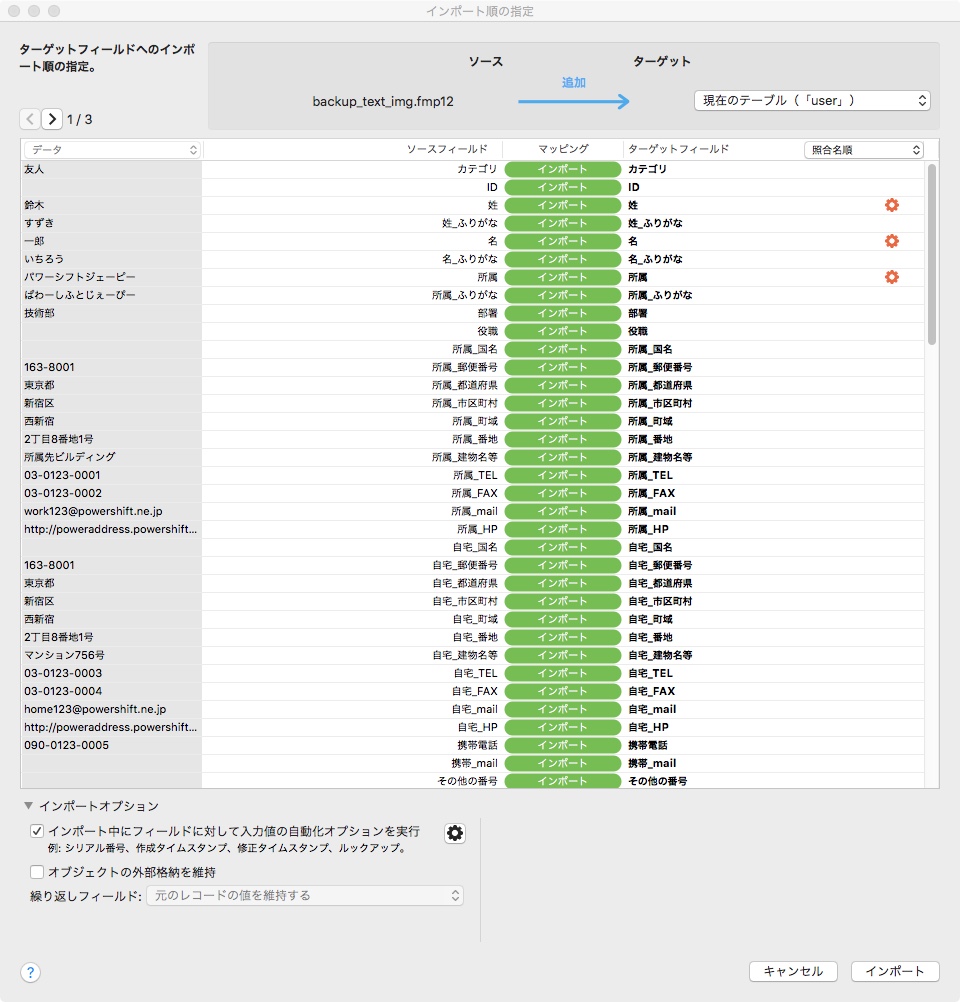
Task: Open the target table dropdown 現在のテーブル
Action: (x=811, y=100)
